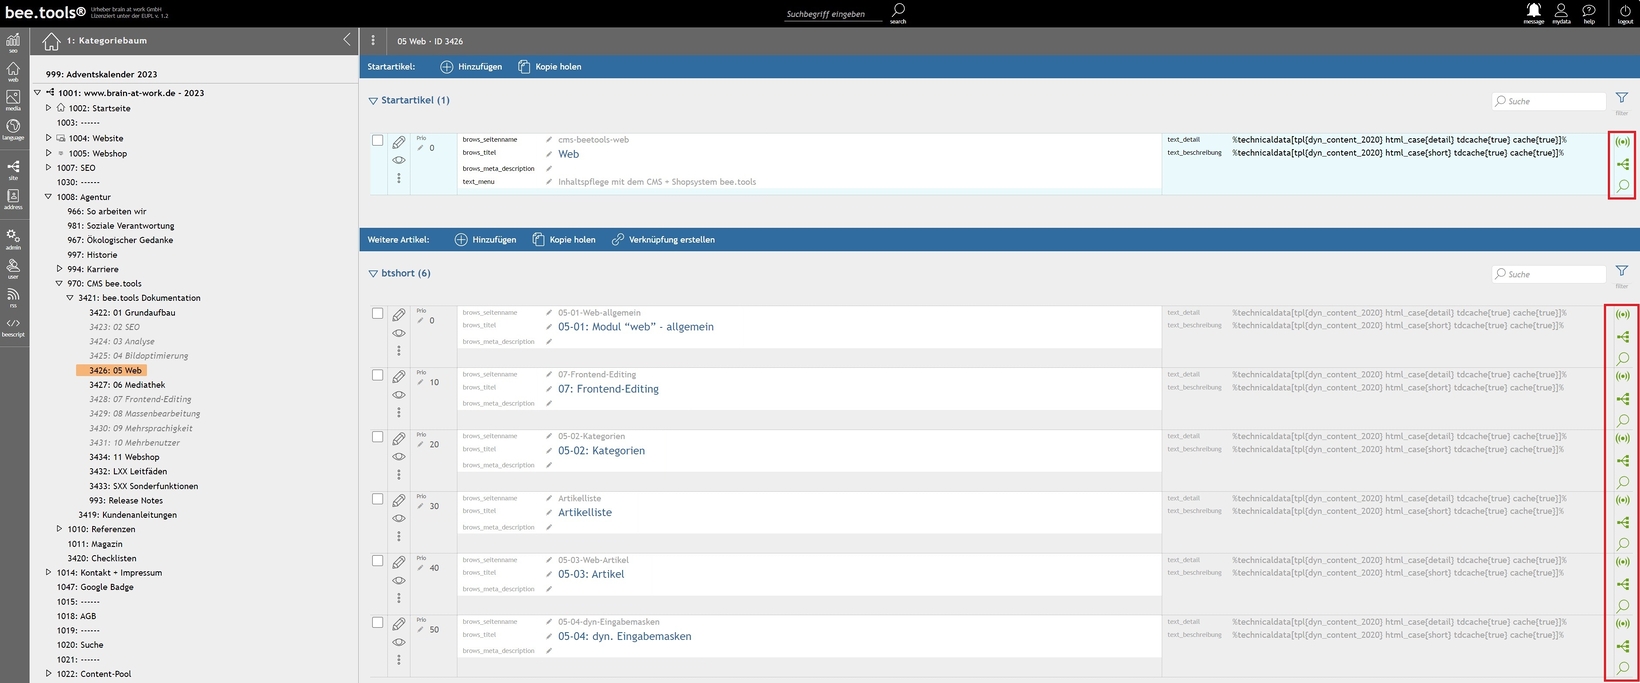Open the site module in the sidebar

[13, 170]
